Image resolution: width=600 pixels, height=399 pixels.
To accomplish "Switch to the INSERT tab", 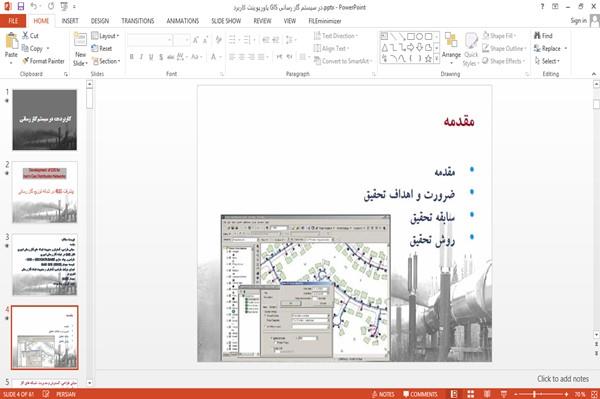I will 70,21.
